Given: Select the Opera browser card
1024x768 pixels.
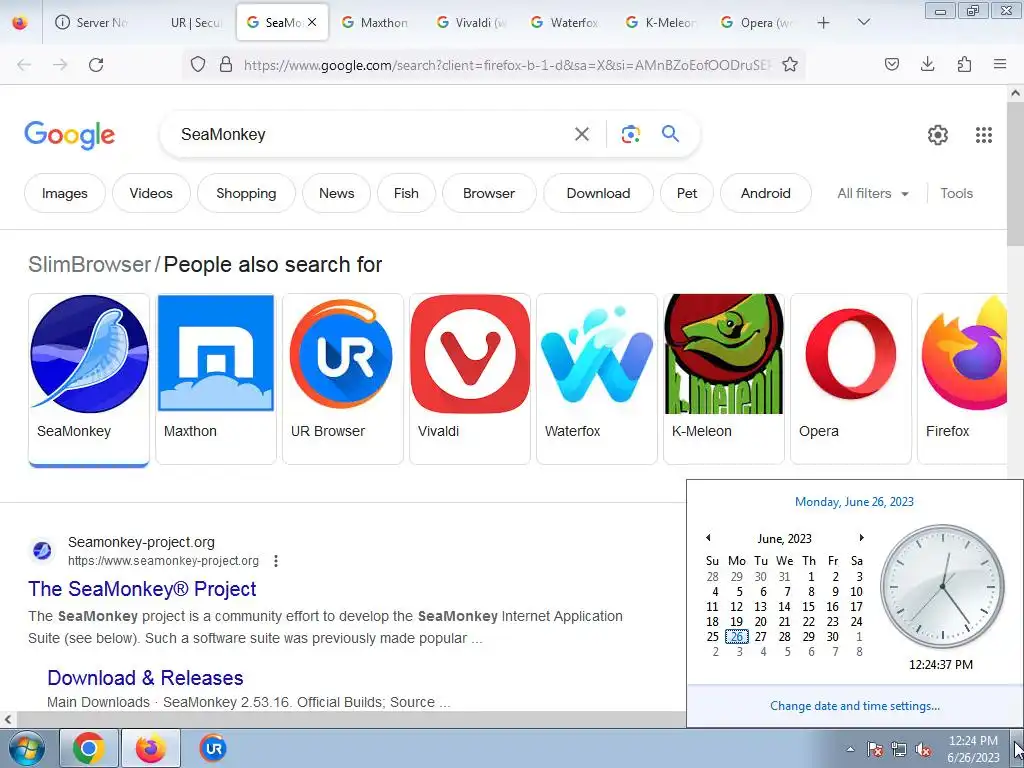Looking at the screenshot, I should pyautogui.click(x=851, y=379).
